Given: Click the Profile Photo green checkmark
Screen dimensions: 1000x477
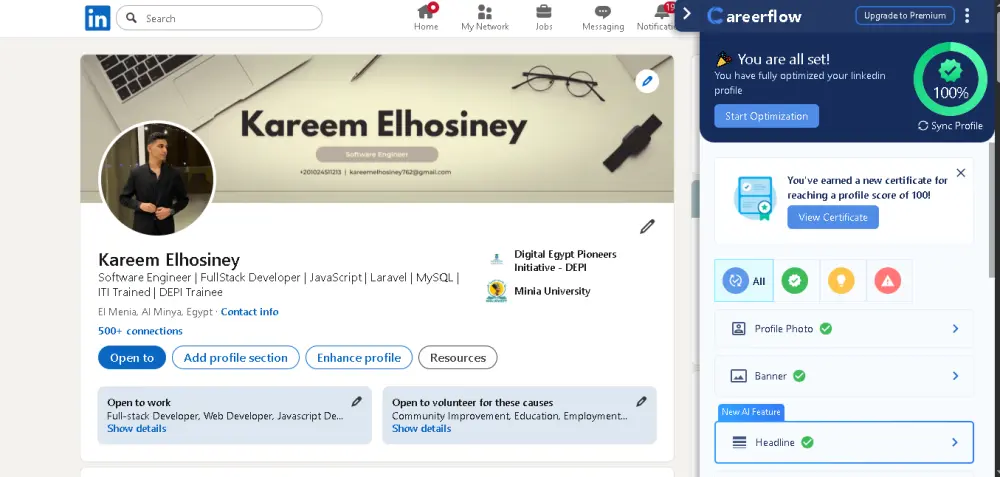Looking at the screenshot, I should 826,328.
